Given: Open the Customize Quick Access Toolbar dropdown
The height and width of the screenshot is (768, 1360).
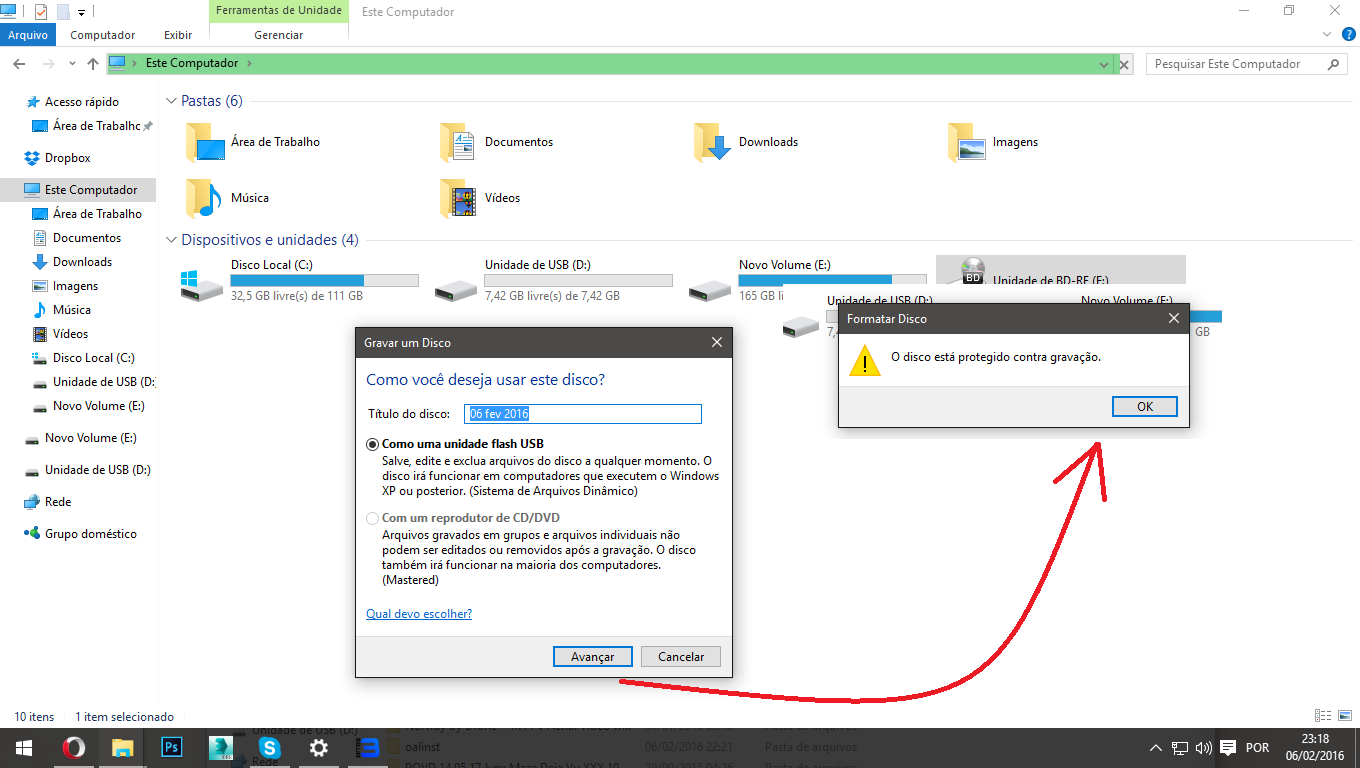Looking at the screenshot, I should coord(81,13).
